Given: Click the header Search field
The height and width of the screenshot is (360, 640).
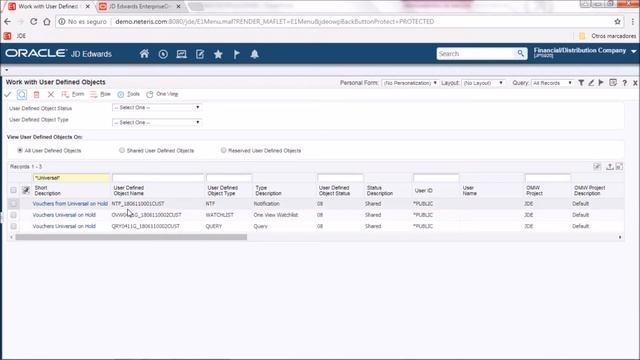Looking at the screenshot, I should coord(476,53).
